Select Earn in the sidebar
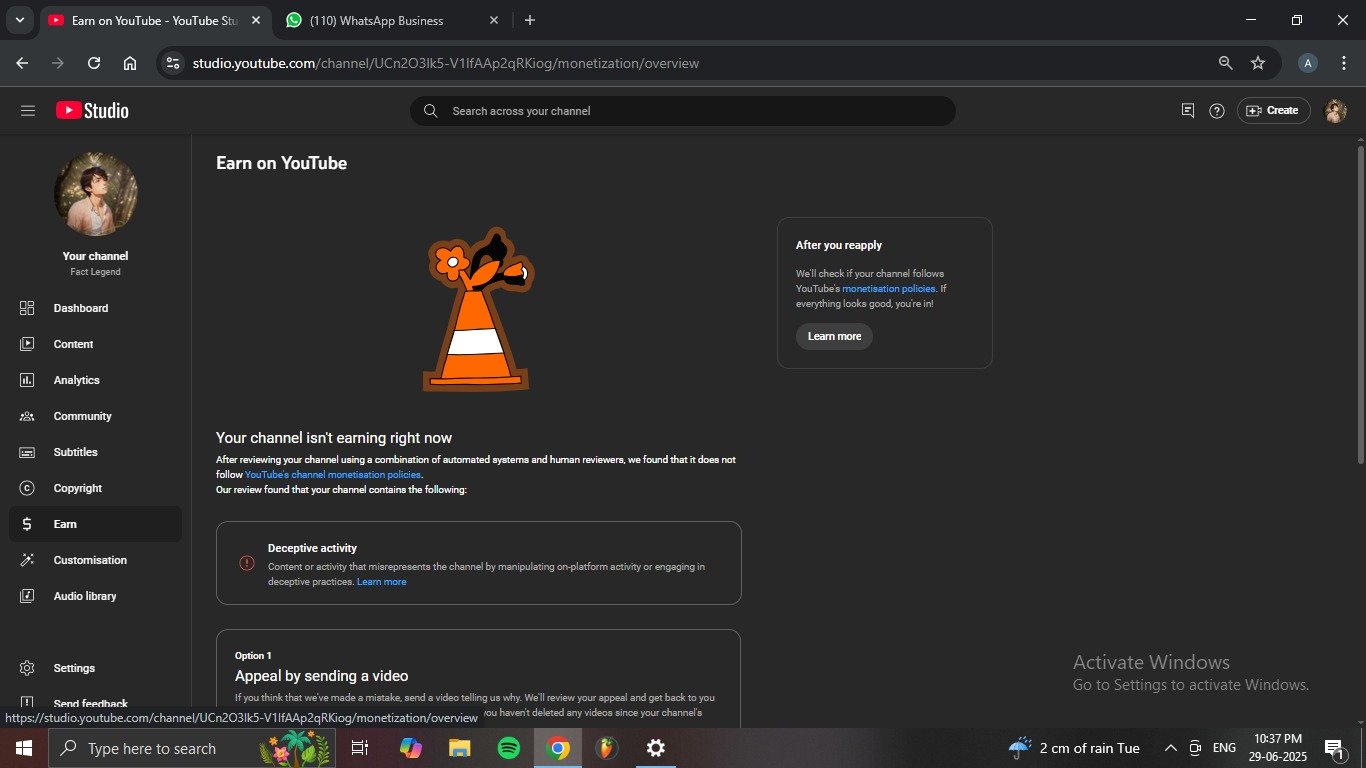The image size is (1366, 768). [x=95, y=524]
